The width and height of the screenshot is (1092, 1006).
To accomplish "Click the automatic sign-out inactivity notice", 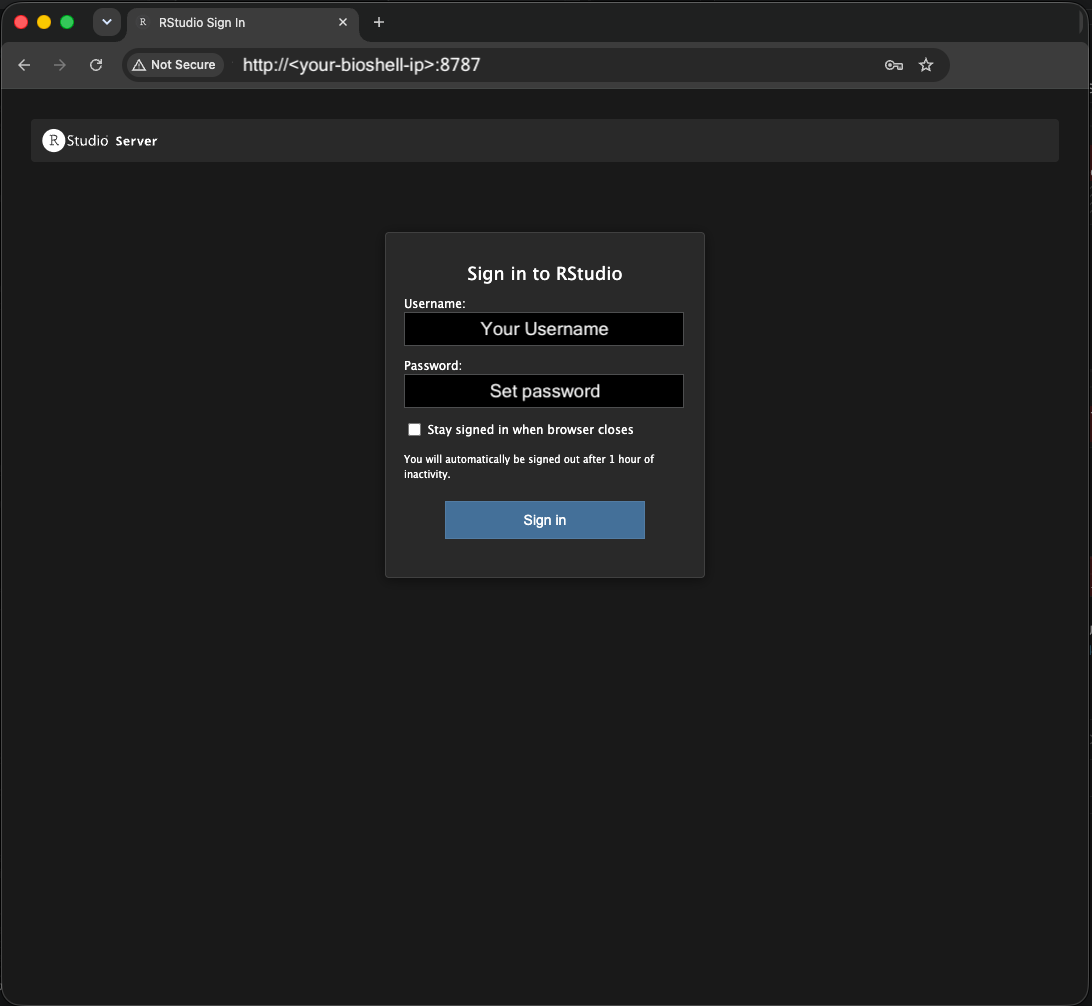I will pos(529,466).
